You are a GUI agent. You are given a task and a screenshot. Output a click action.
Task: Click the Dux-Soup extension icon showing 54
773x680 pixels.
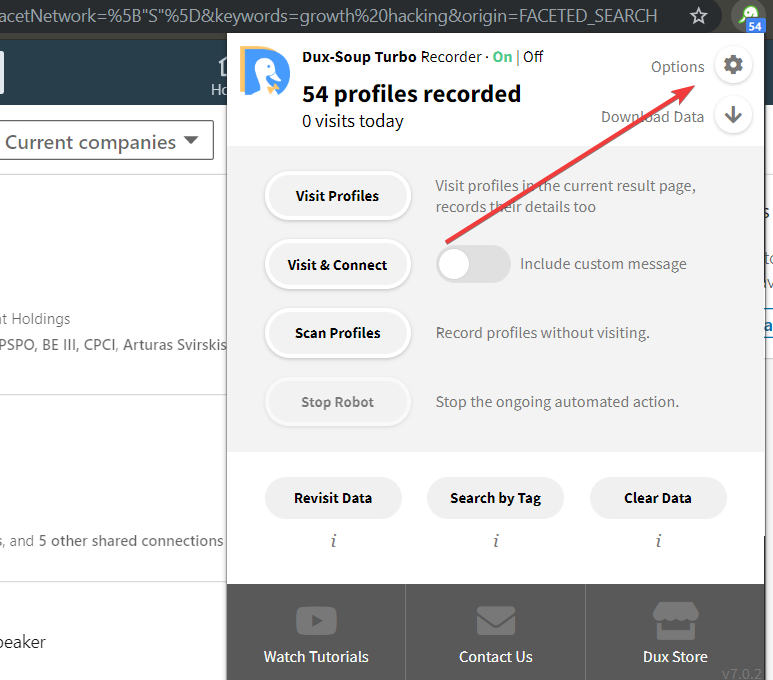[749, 17]
